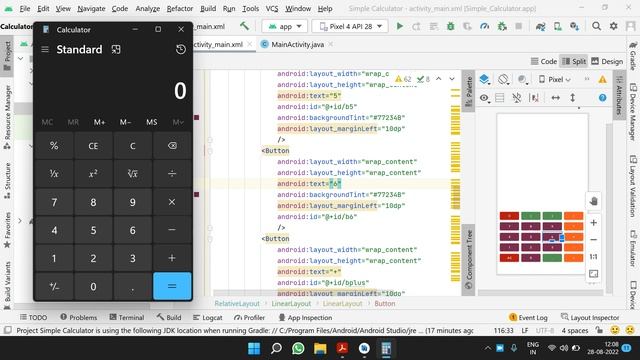
Task: Zoom out the design preview
Action: [x=593, y=240]
